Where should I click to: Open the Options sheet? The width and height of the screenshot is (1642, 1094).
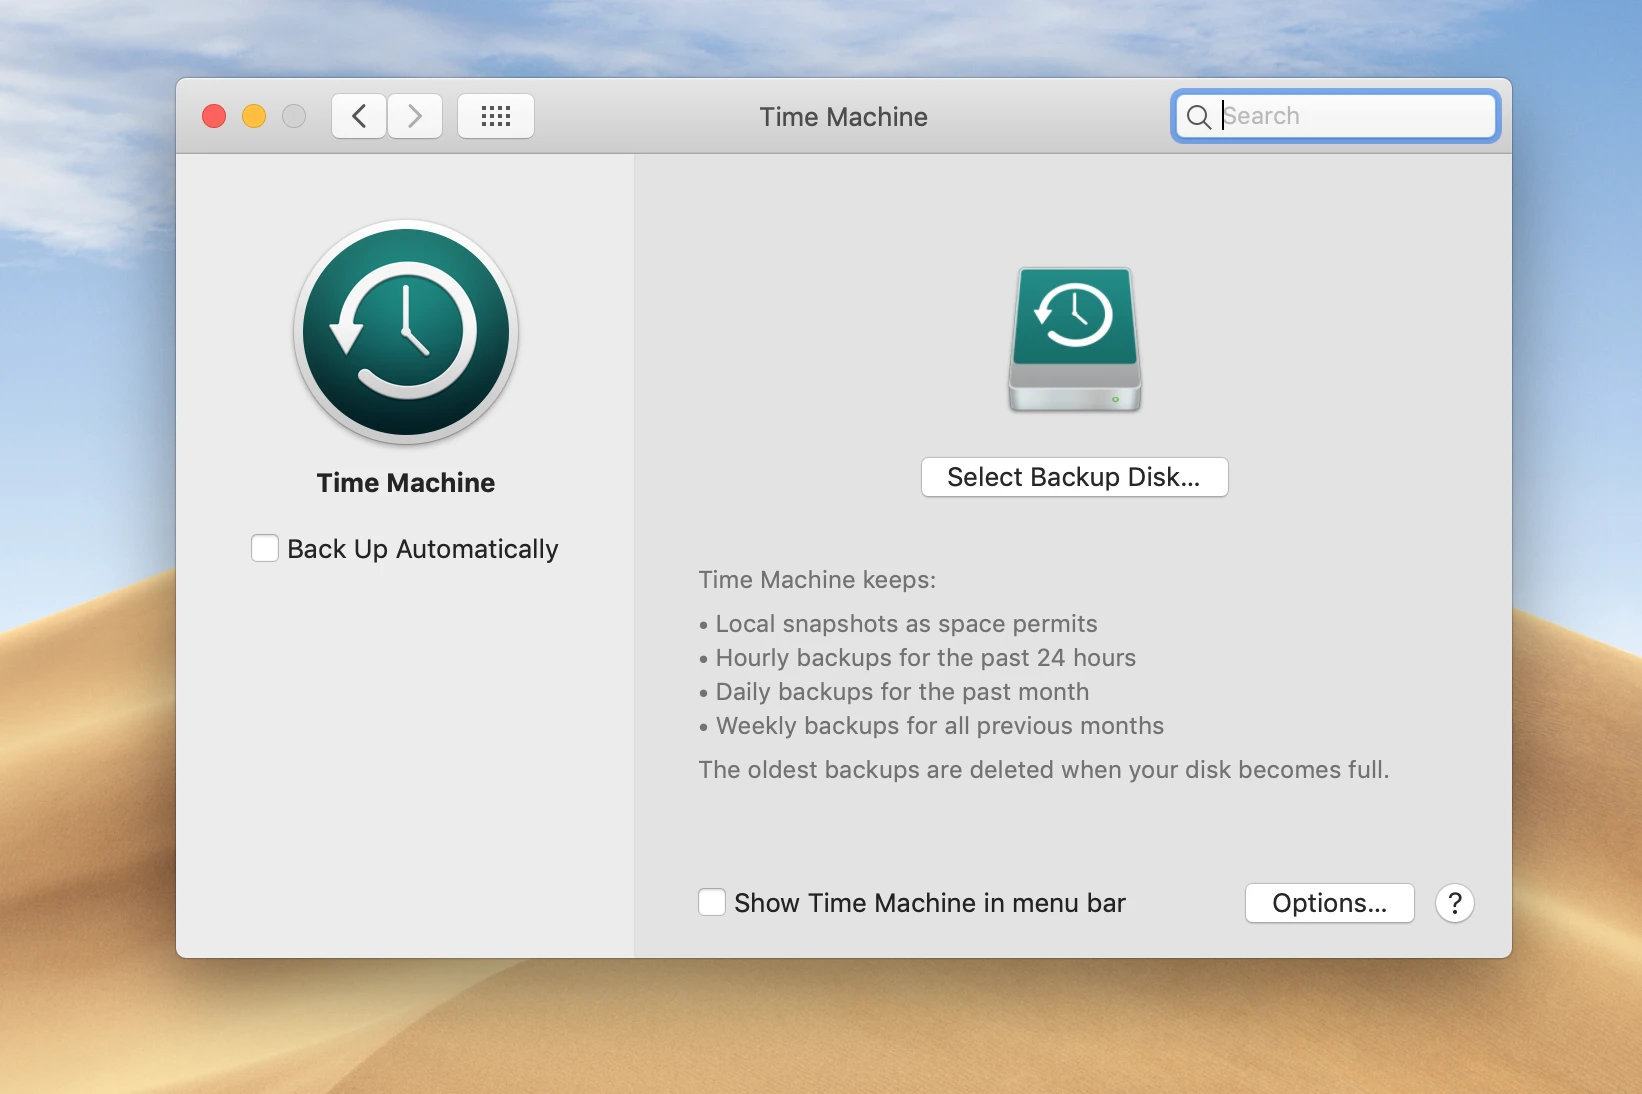[1329, 903]
